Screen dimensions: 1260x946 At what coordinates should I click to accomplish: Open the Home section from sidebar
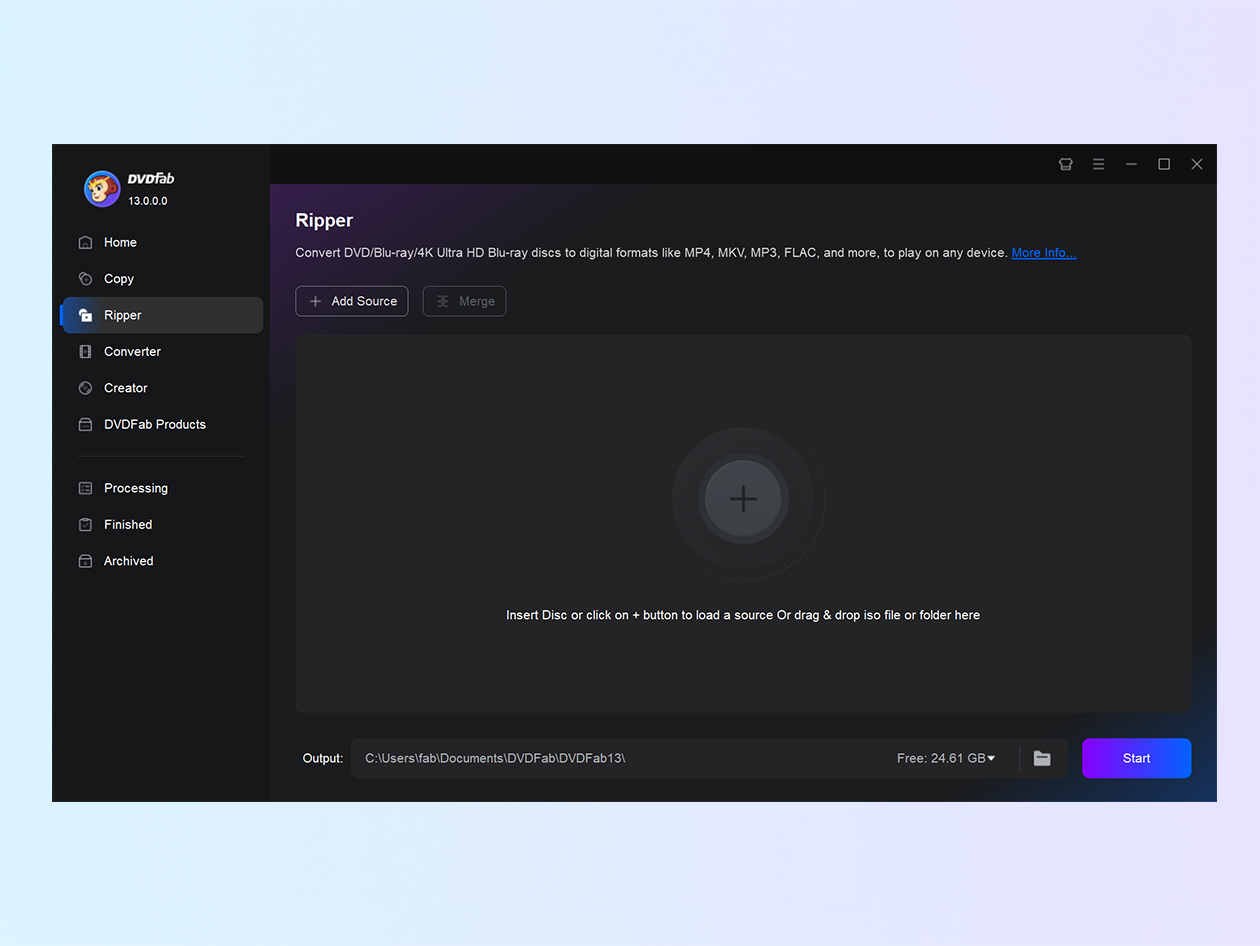point(118,242)
